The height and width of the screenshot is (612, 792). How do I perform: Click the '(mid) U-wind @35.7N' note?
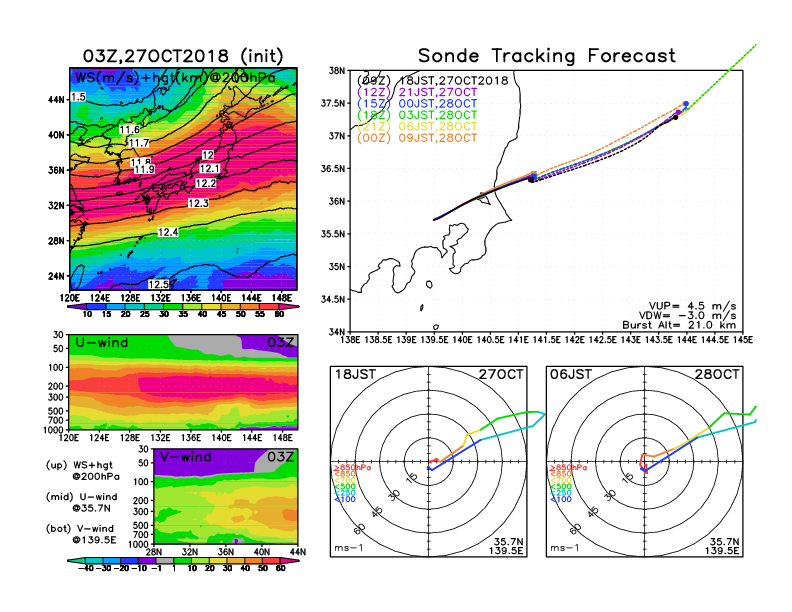coord(81,502)
